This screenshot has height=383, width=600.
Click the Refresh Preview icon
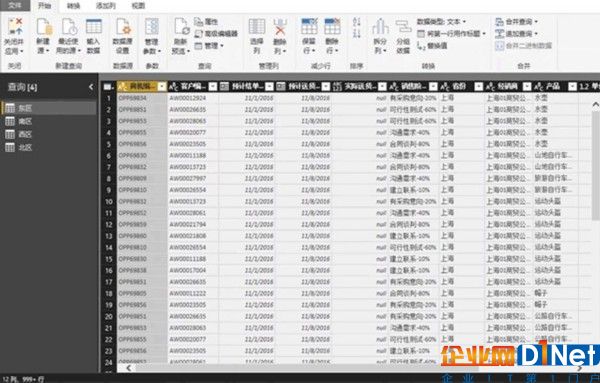click(181, 27)
